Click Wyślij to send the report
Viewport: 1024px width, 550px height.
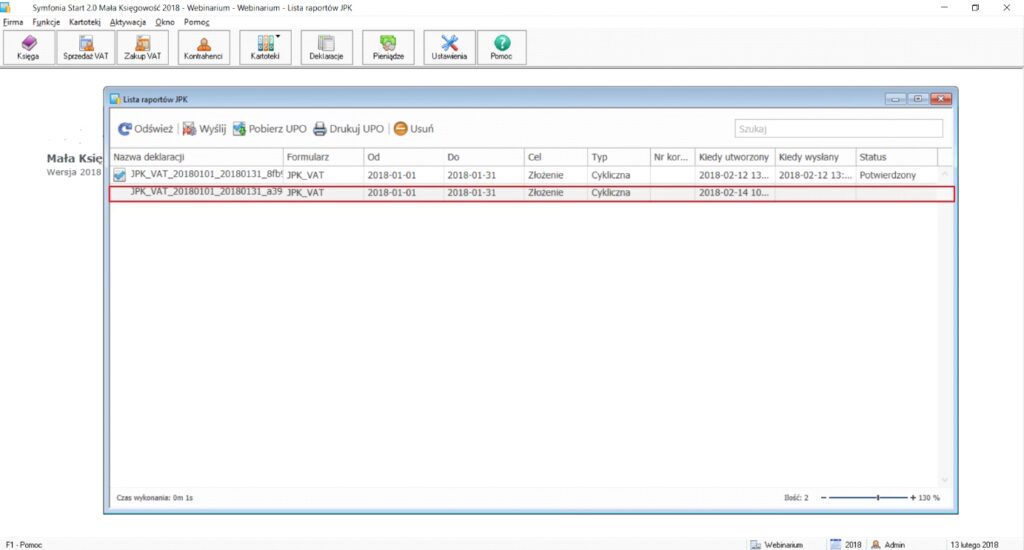(x=204, y=129)
